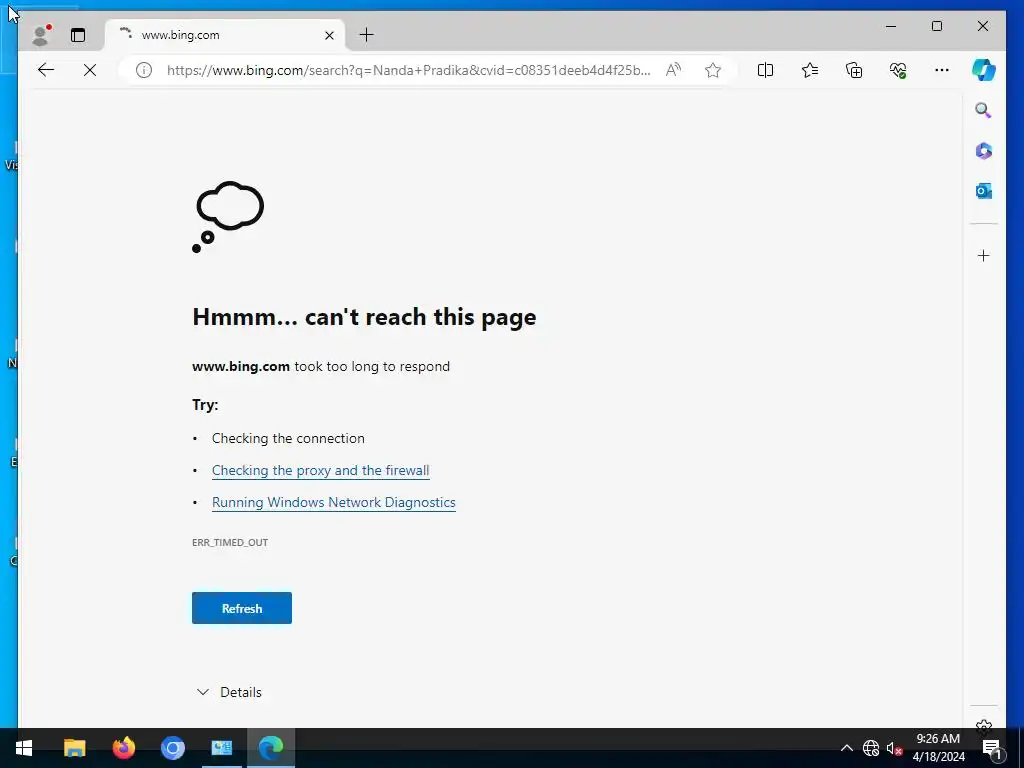Screen dimensions: 1024x768
Task: Open the Favorites list
Action: [x=809, y=70]
